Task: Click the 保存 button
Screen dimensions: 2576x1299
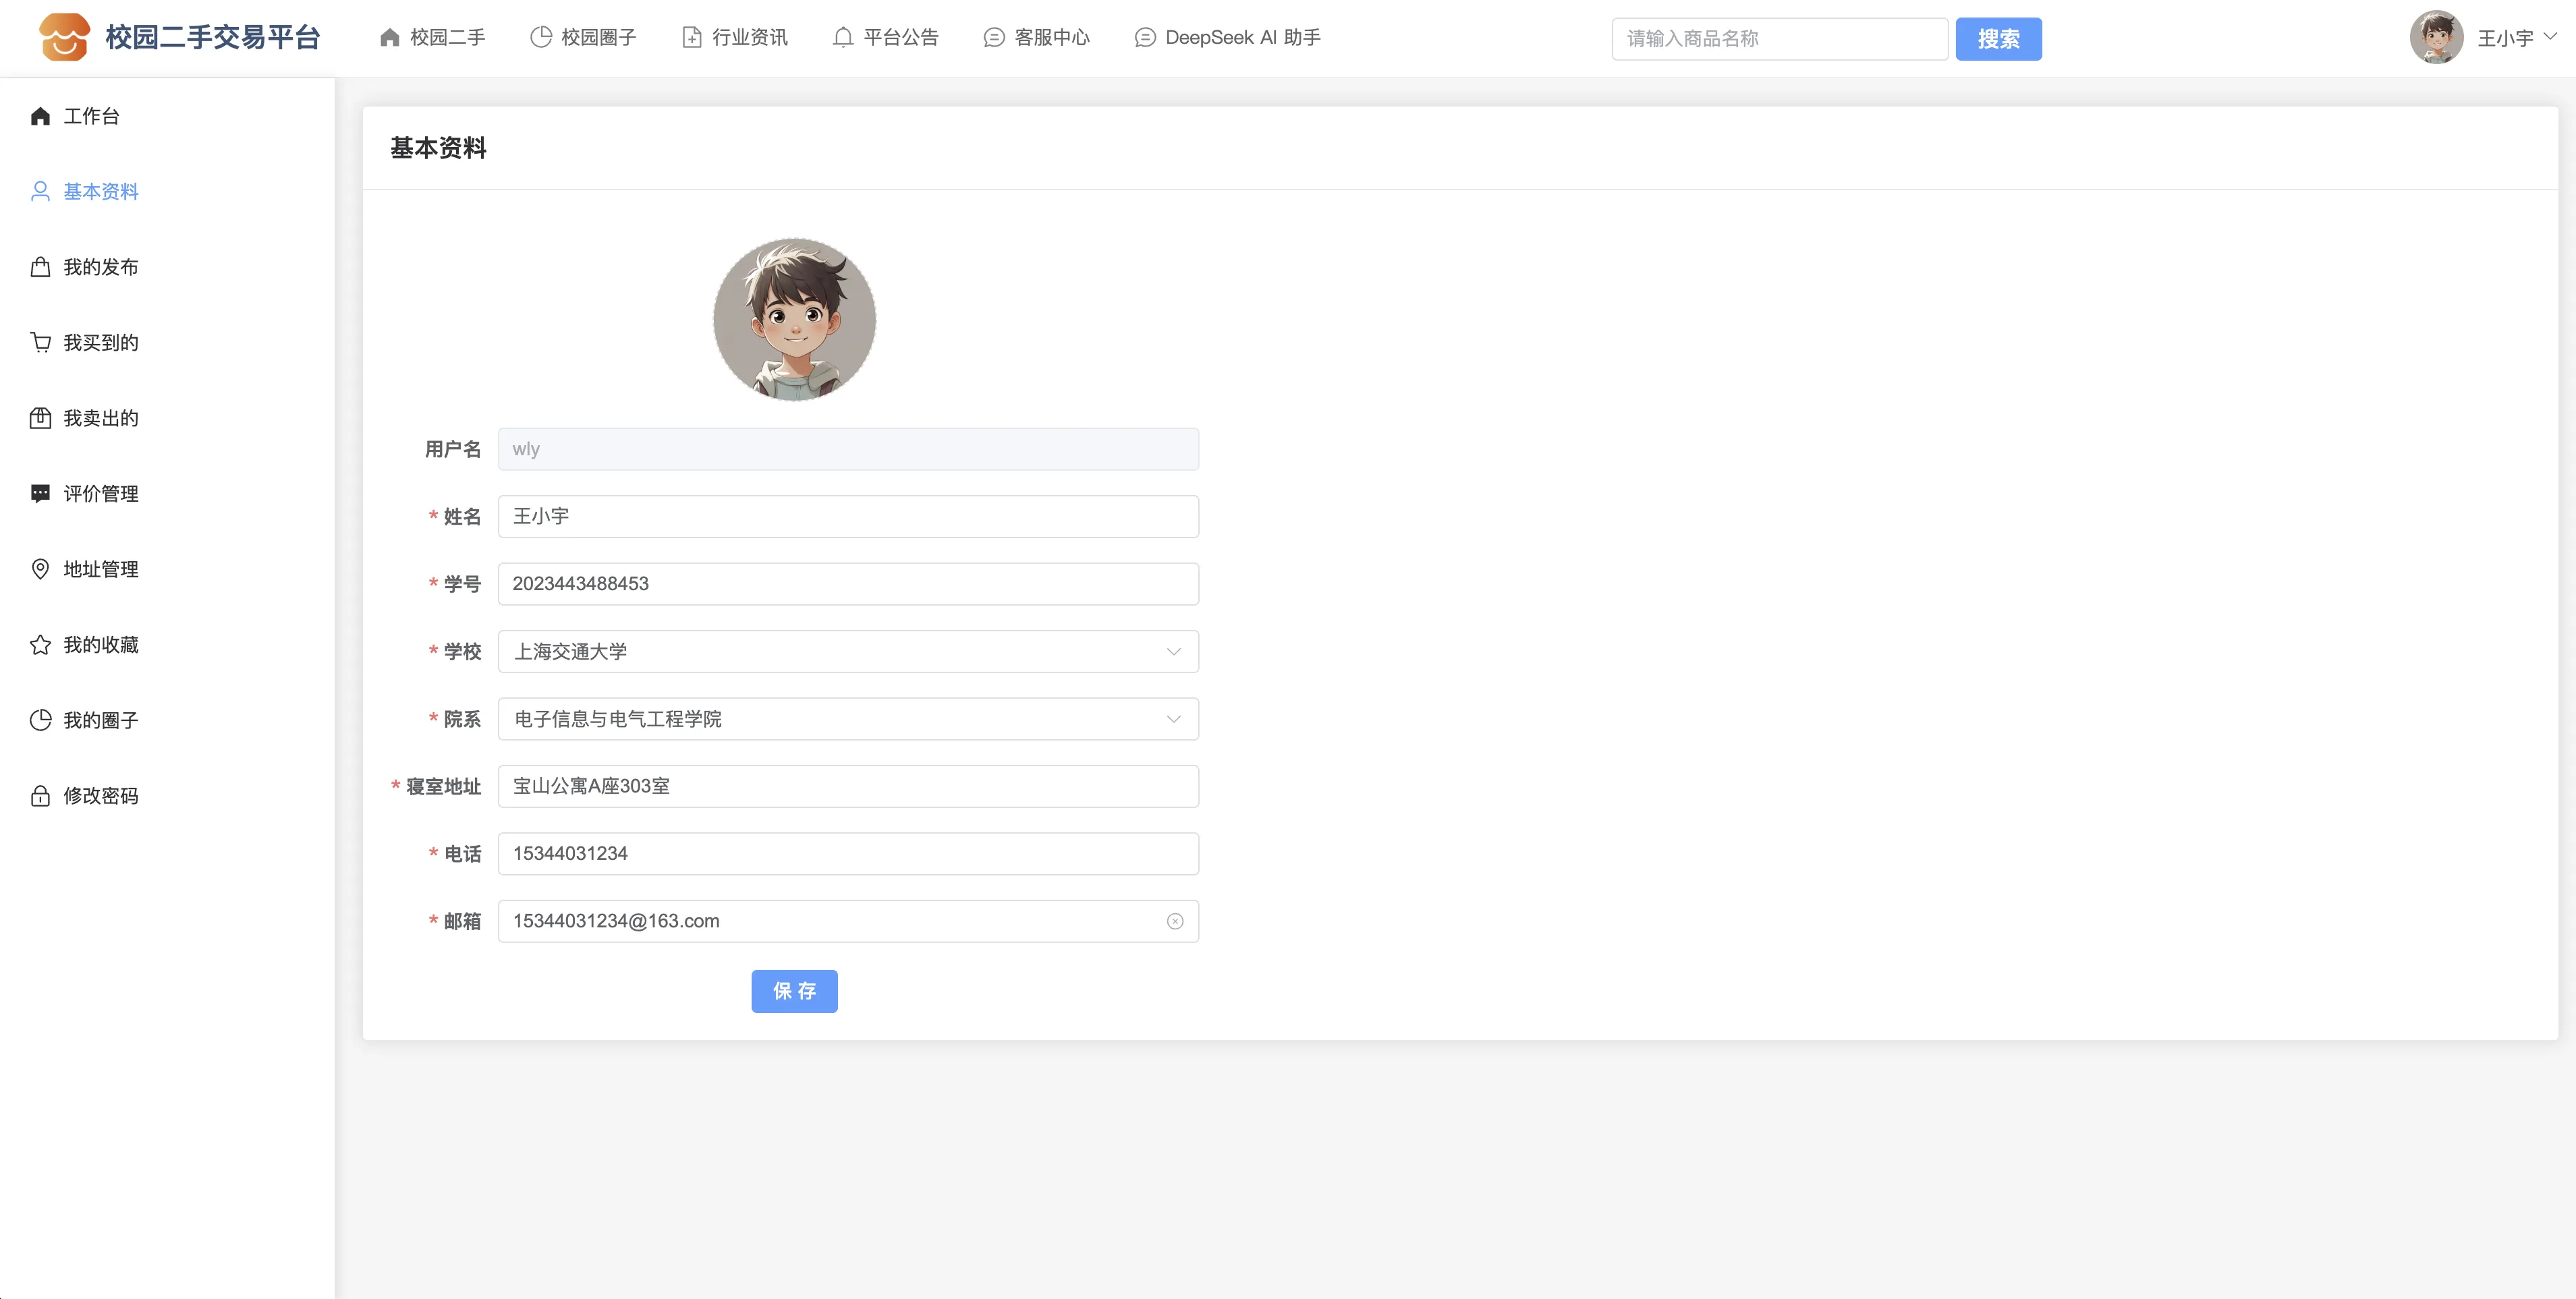Action: point(794,991)
